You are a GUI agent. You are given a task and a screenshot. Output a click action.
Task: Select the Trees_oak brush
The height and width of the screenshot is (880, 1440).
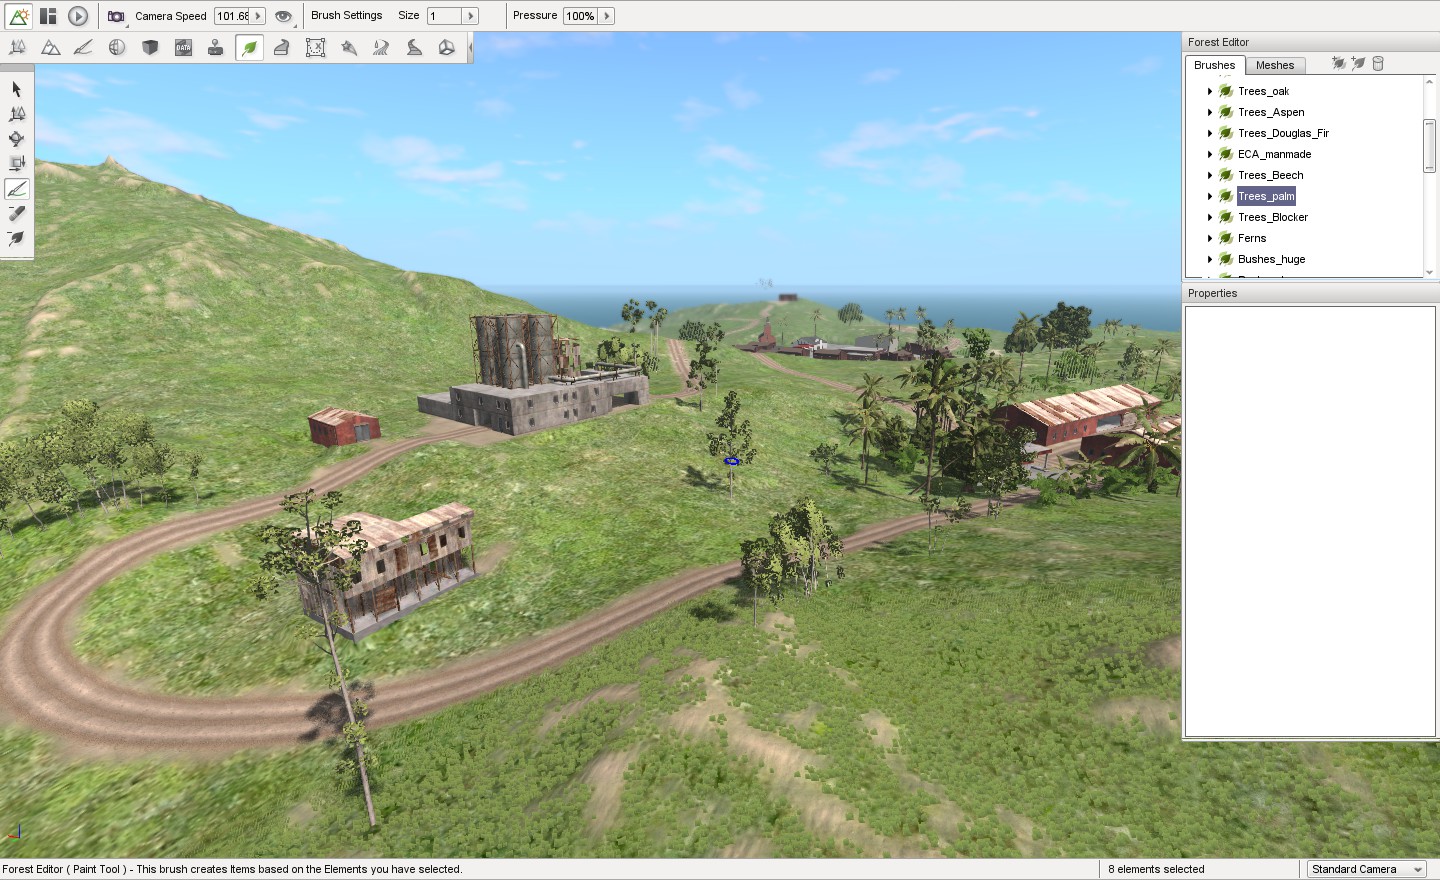point(1263,91)
